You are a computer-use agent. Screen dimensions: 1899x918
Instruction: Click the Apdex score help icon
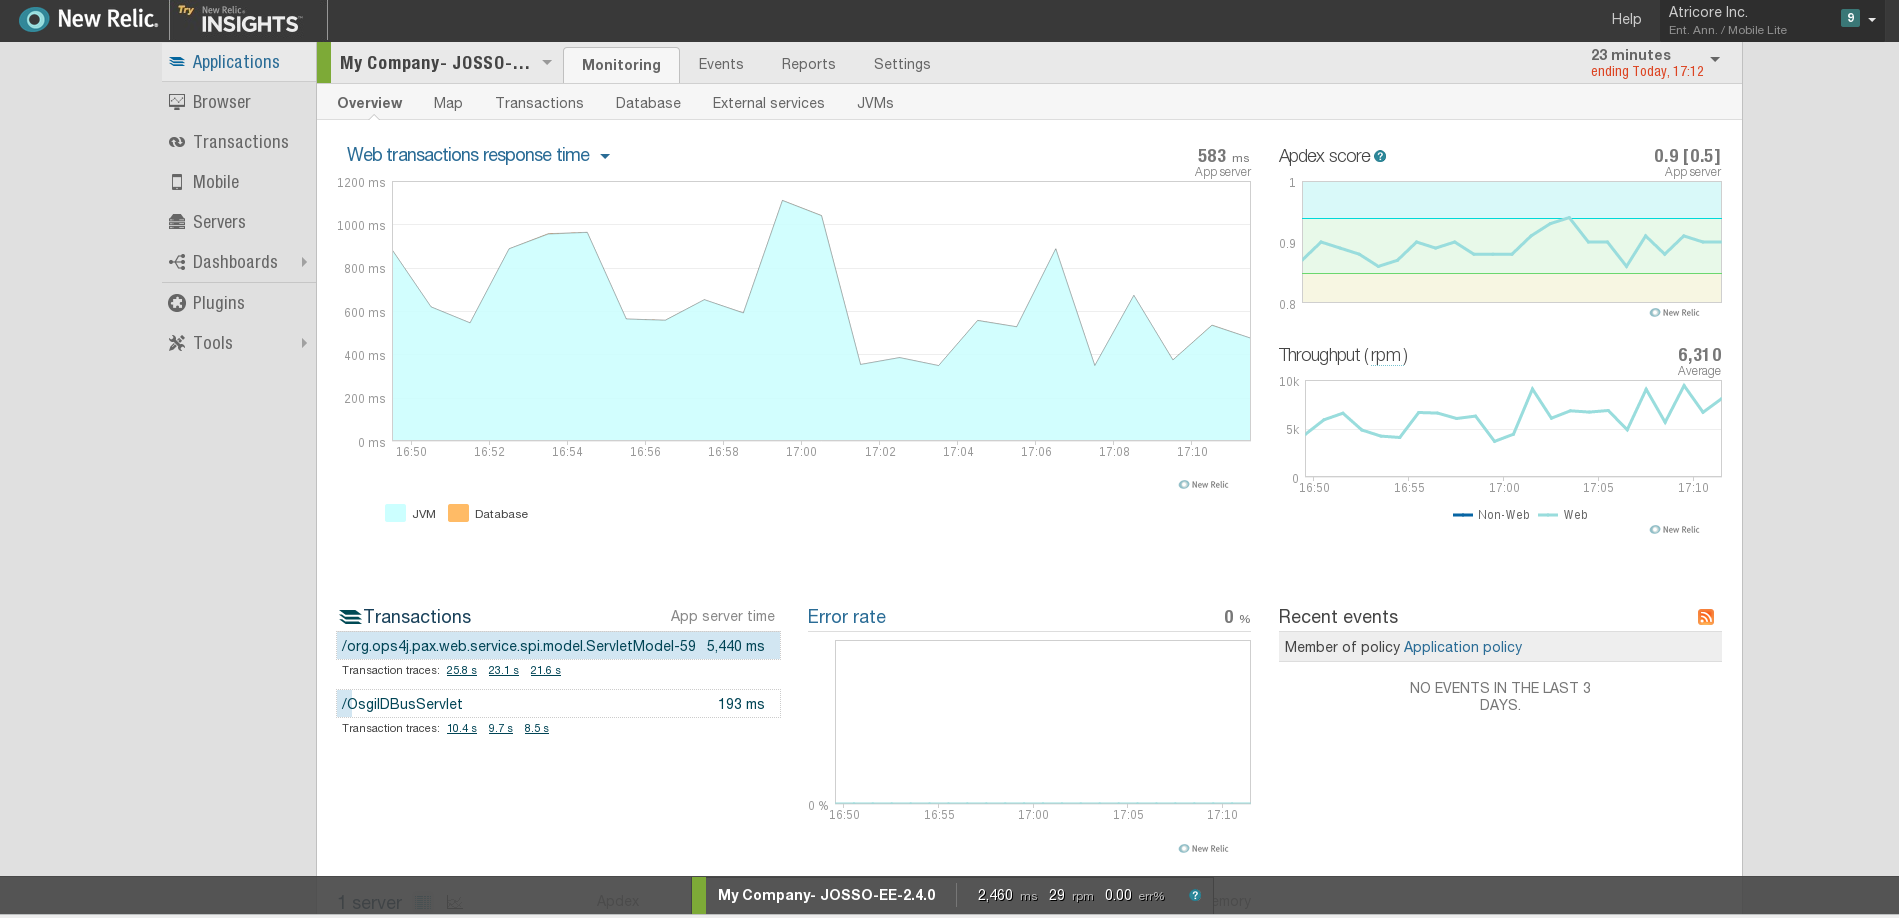pyautogui.click(x=1380, y=156)
